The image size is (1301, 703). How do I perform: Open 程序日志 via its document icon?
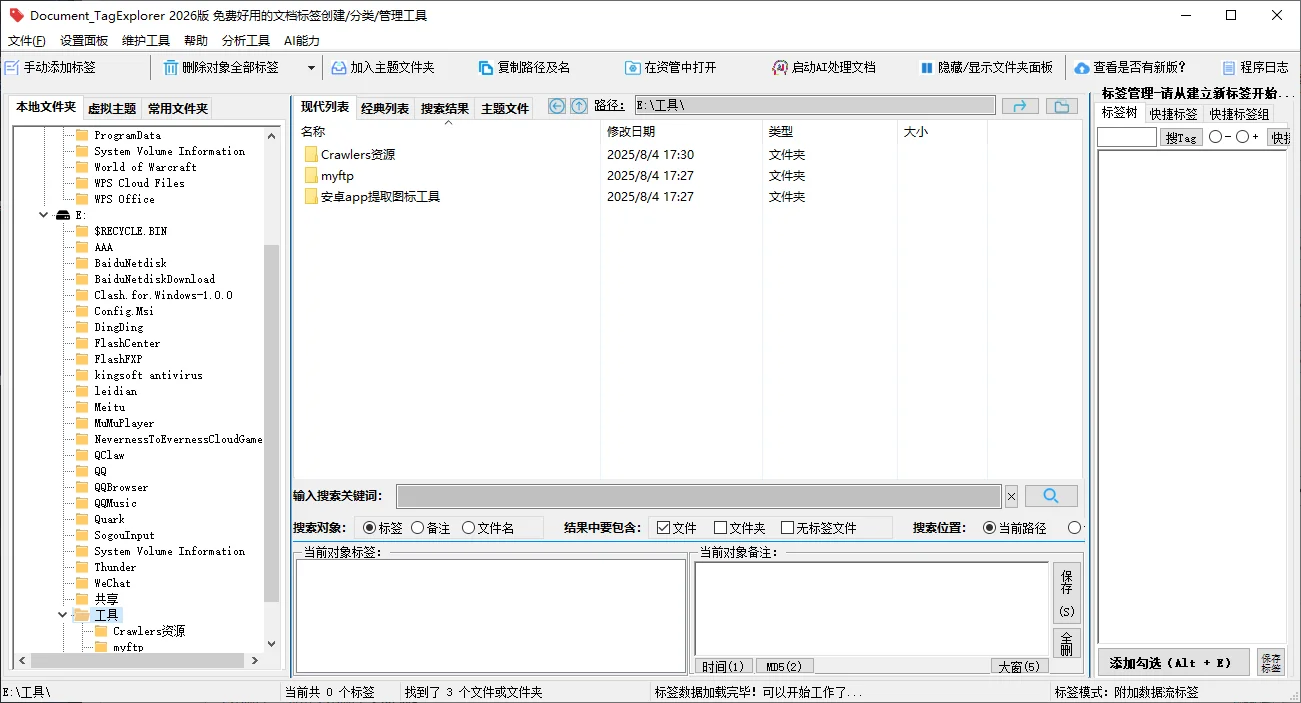click(x=1229, y=68)
